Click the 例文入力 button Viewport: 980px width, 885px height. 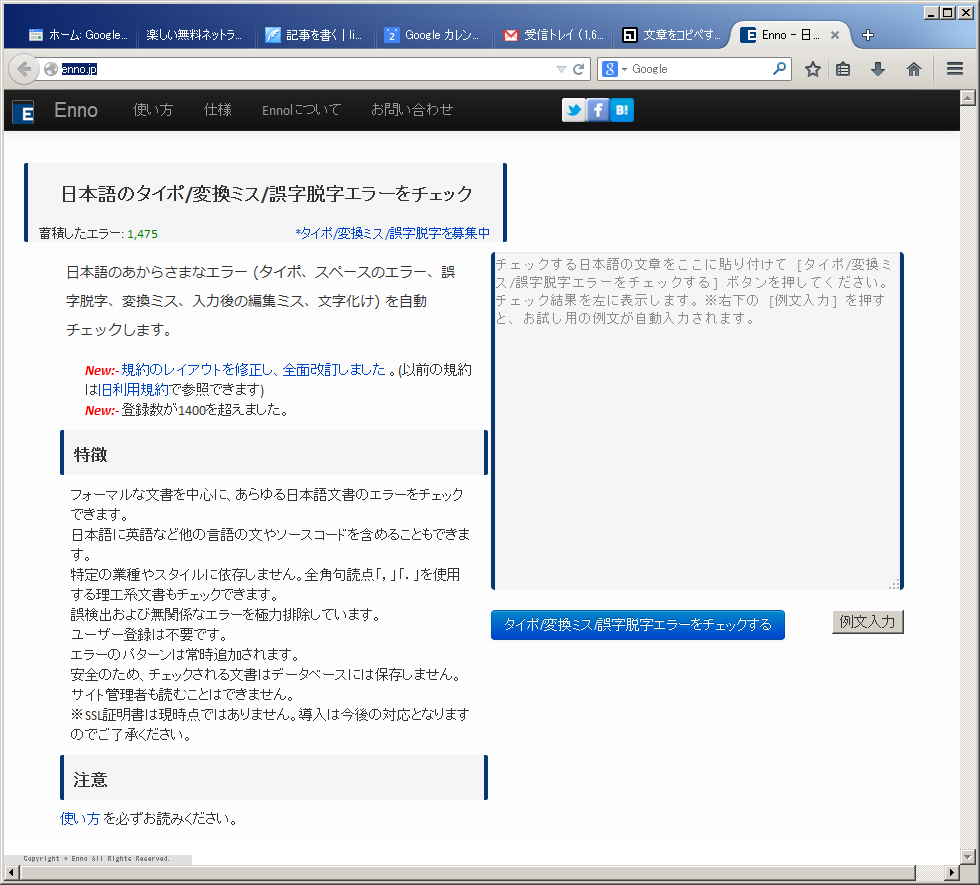(x=868, y=622)
